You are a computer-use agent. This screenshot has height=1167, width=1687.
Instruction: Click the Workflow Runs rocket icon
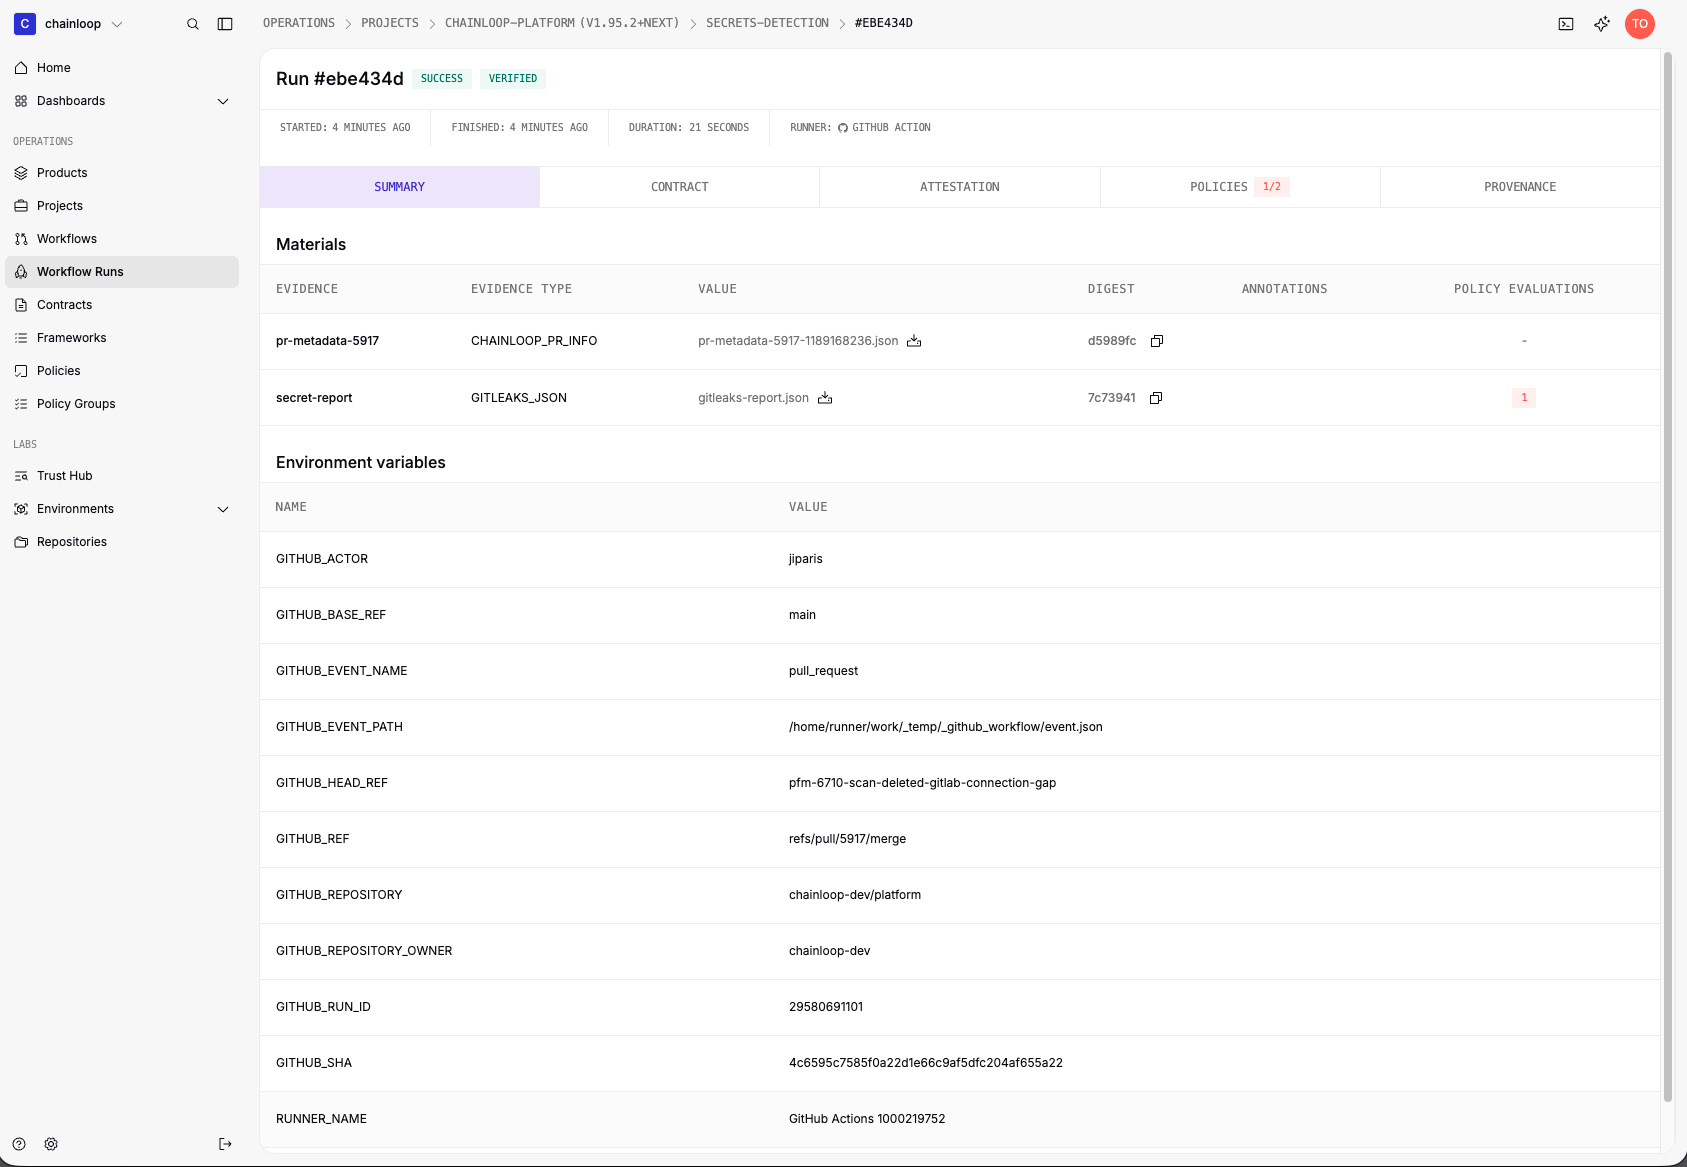[x=21, y=272]
